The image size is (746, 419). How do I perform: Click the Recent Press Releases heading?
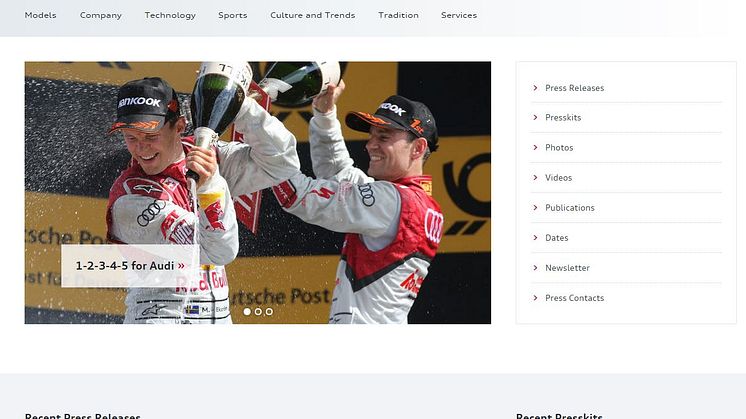[x=82, y=415]
